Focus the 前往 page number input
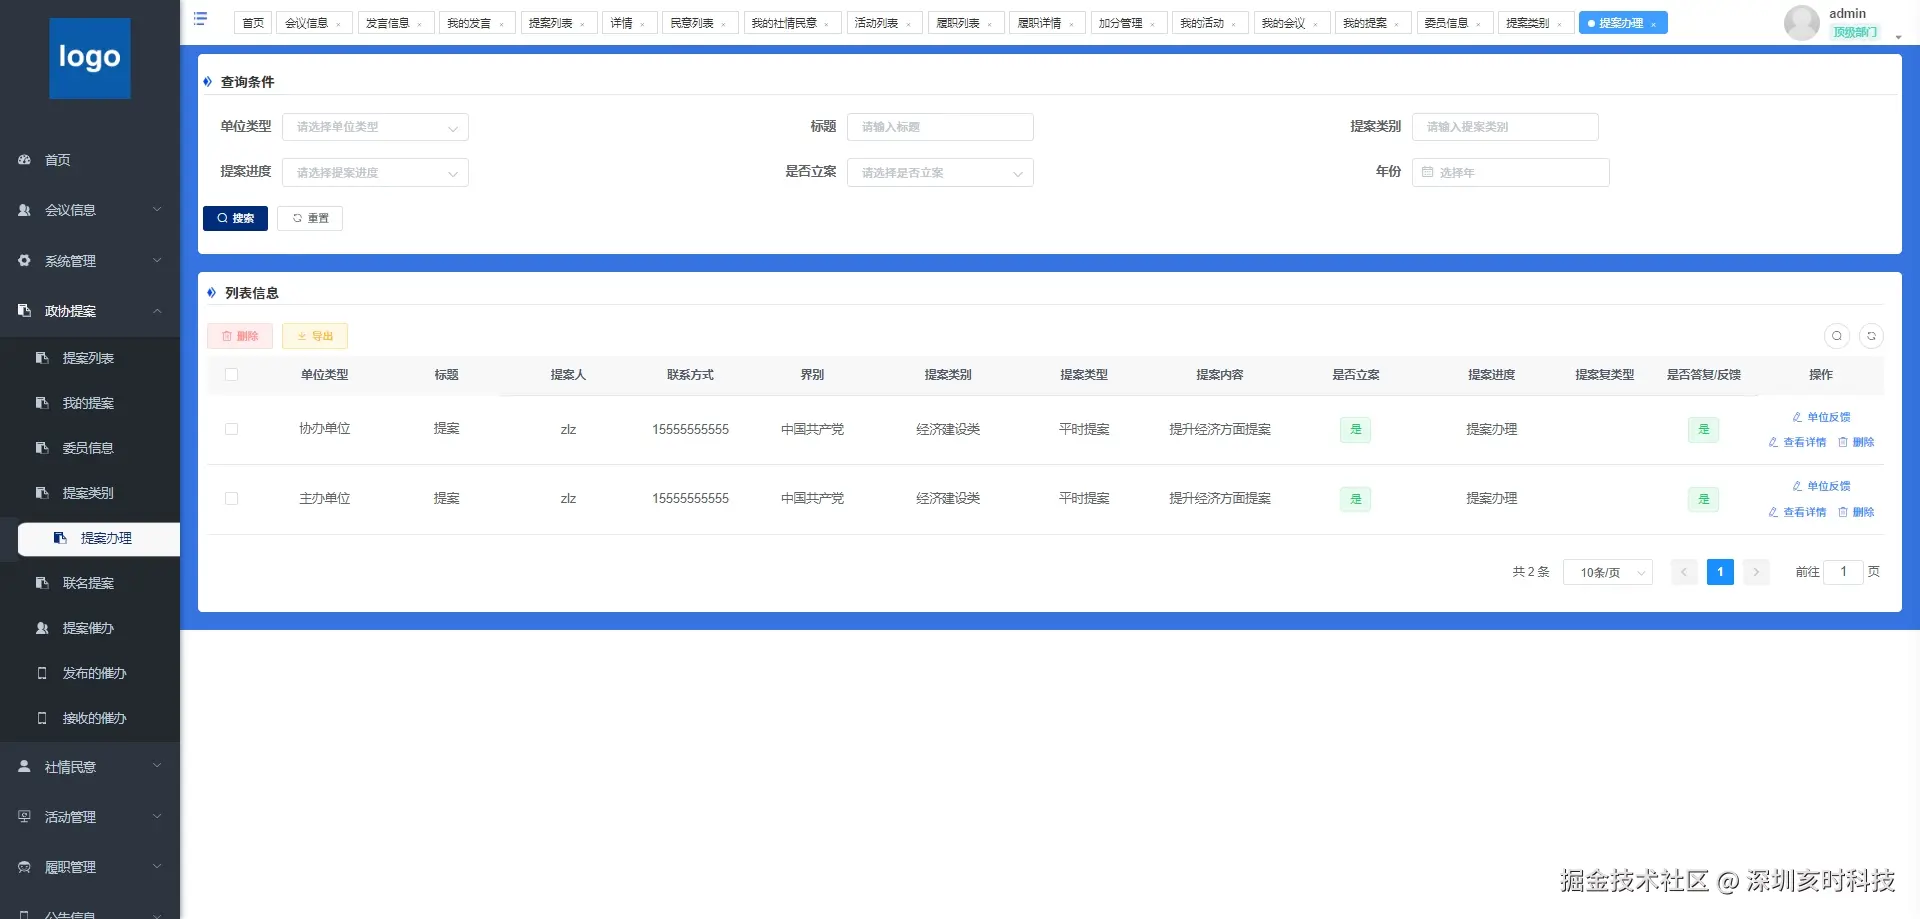This screenshot has width=1920, height=919. [x=1843, y=572]
